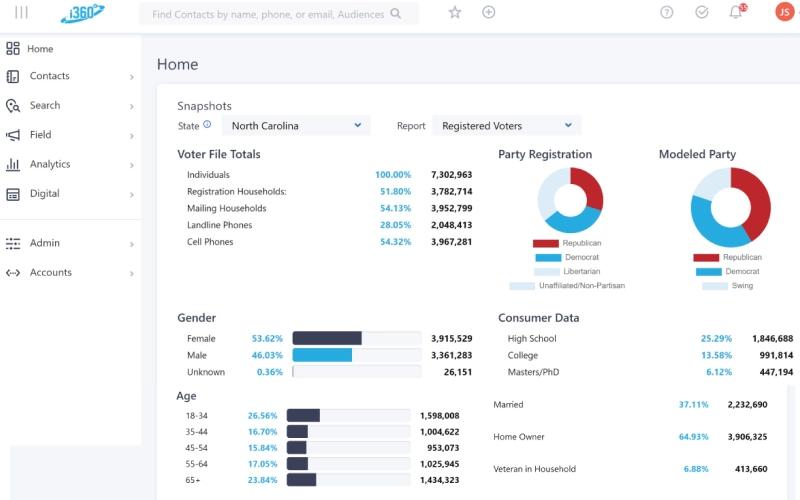This screenshot has height=500, width=800.
Task: Click the Digital sidebar icon
Action: click(x=13, y=194)
